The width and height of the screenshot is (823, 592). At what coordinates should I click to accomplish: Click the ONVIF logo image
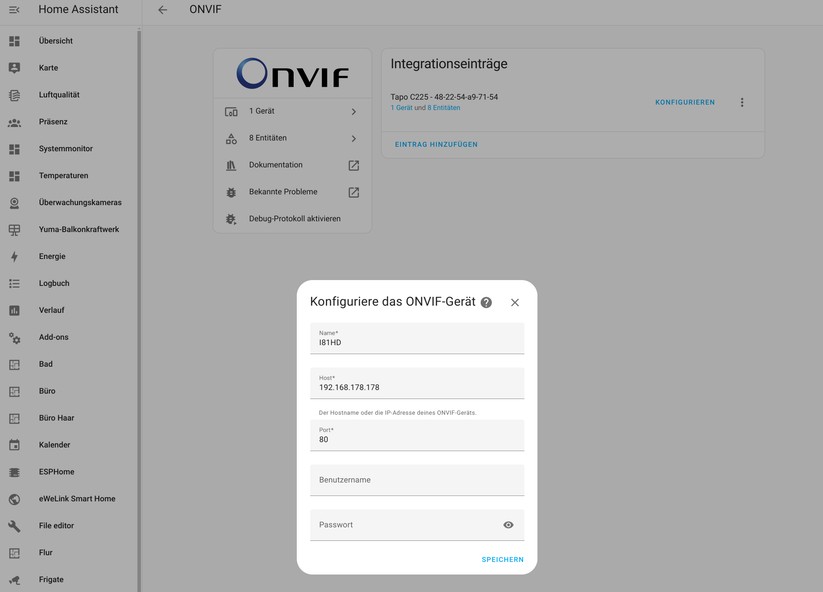coord(292,73)
